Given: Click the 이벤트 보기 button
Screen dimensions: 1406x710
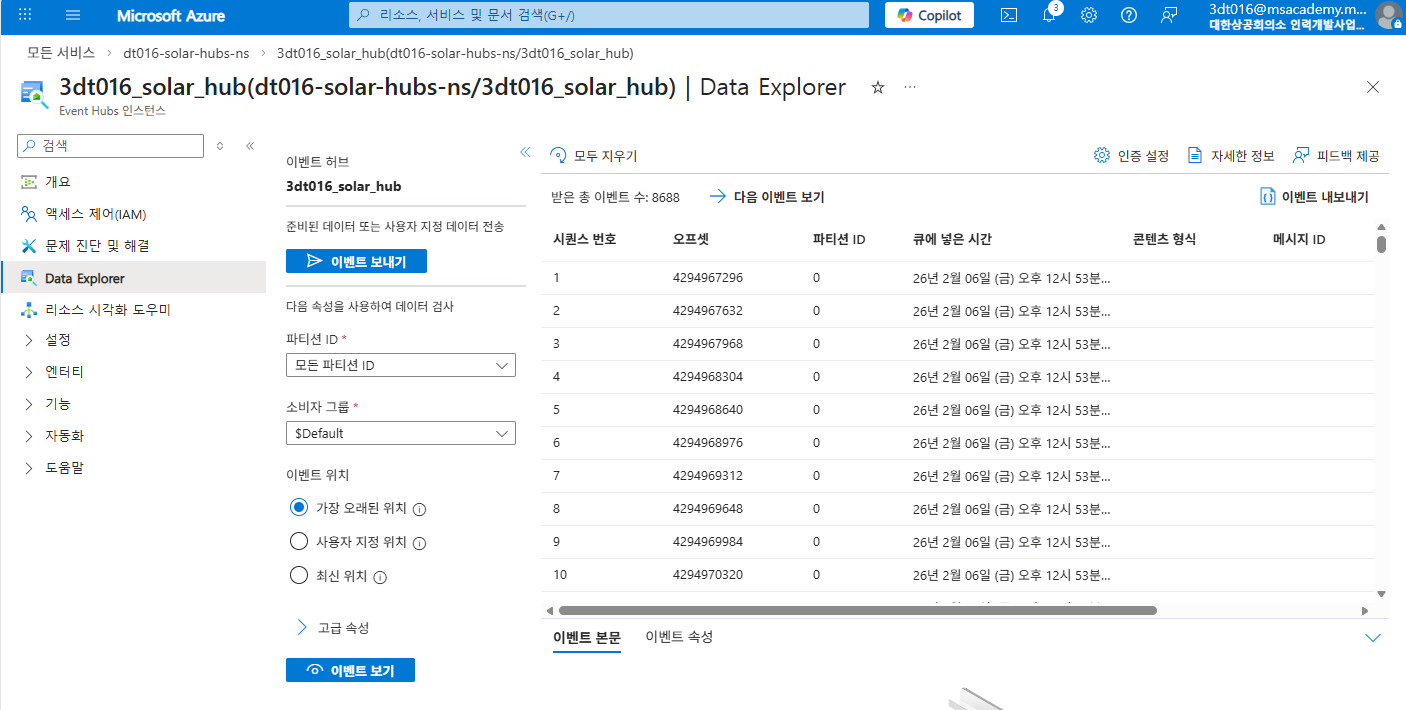Looking at the screenshot, I should point(350,670).
